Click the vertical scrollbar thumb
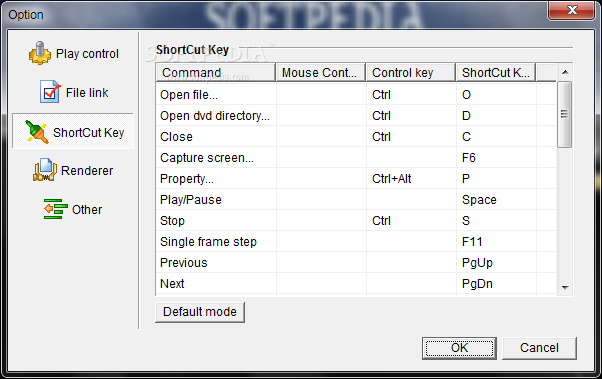 point(564,114)
